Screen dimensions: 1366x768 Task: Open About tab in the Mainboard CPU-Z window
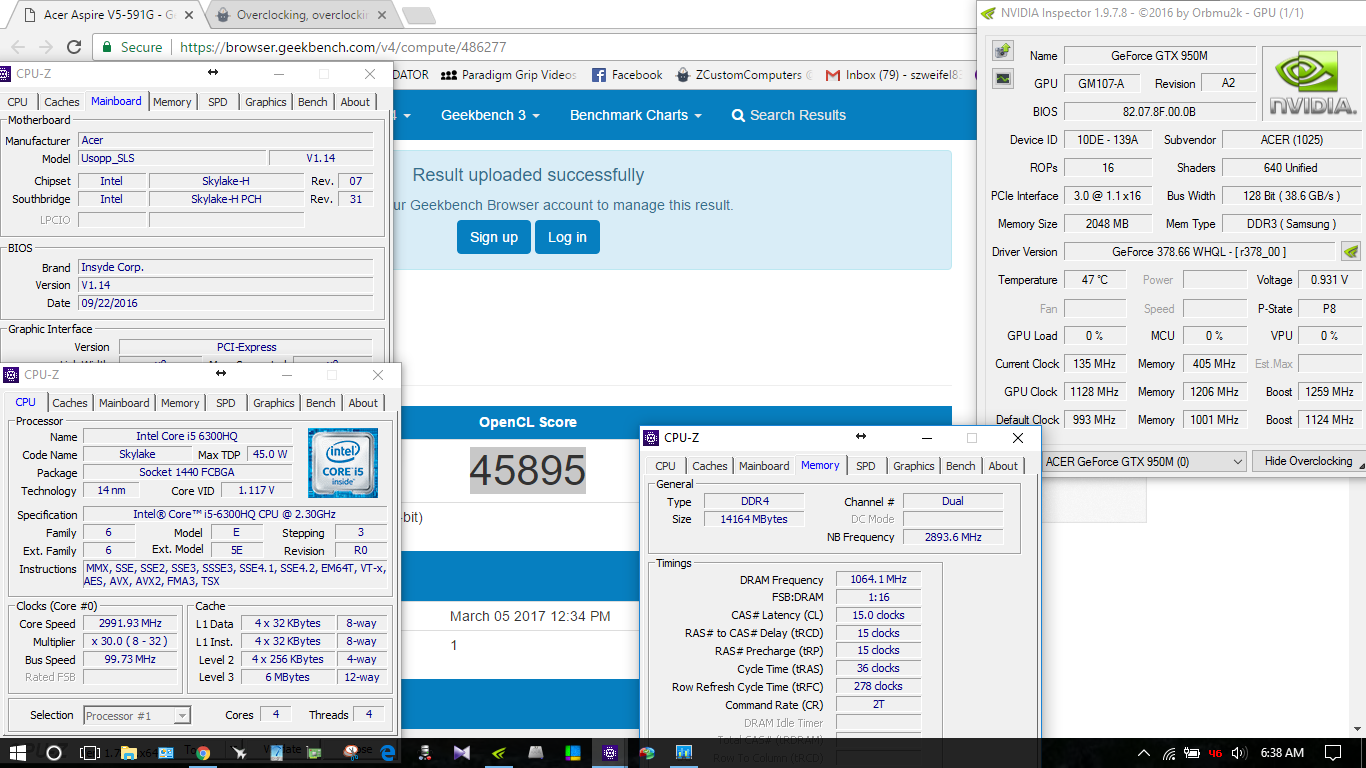(x=355, y=102)
